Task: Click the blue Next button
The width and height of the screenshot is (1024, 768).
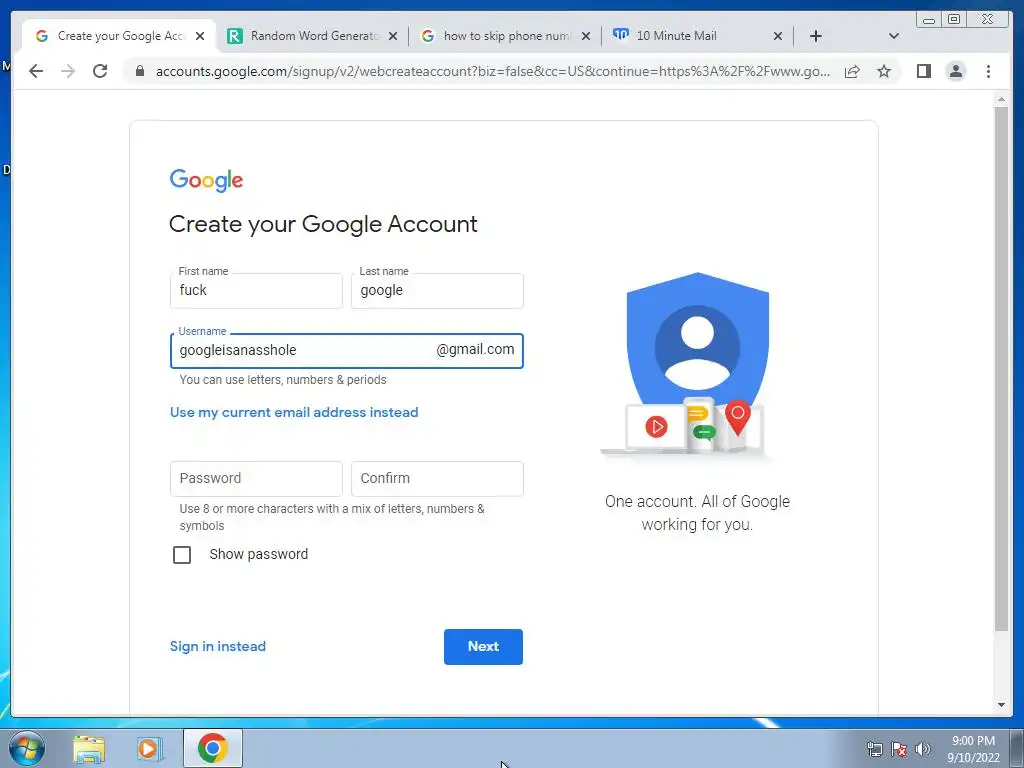Action: pos(483,647)
